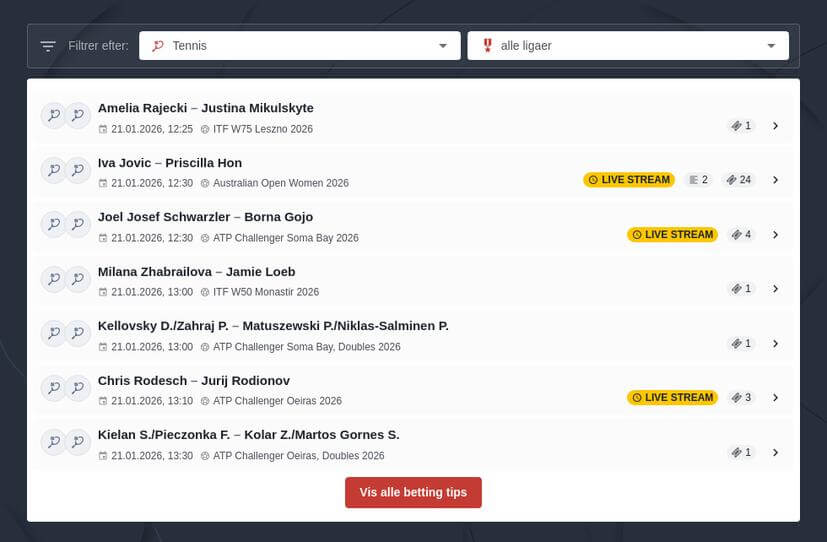Click tips count 24 badge on Iva Jovic row
Image resolution: width=827 pixels, height=542 pixels.
[x=739, y=180]
